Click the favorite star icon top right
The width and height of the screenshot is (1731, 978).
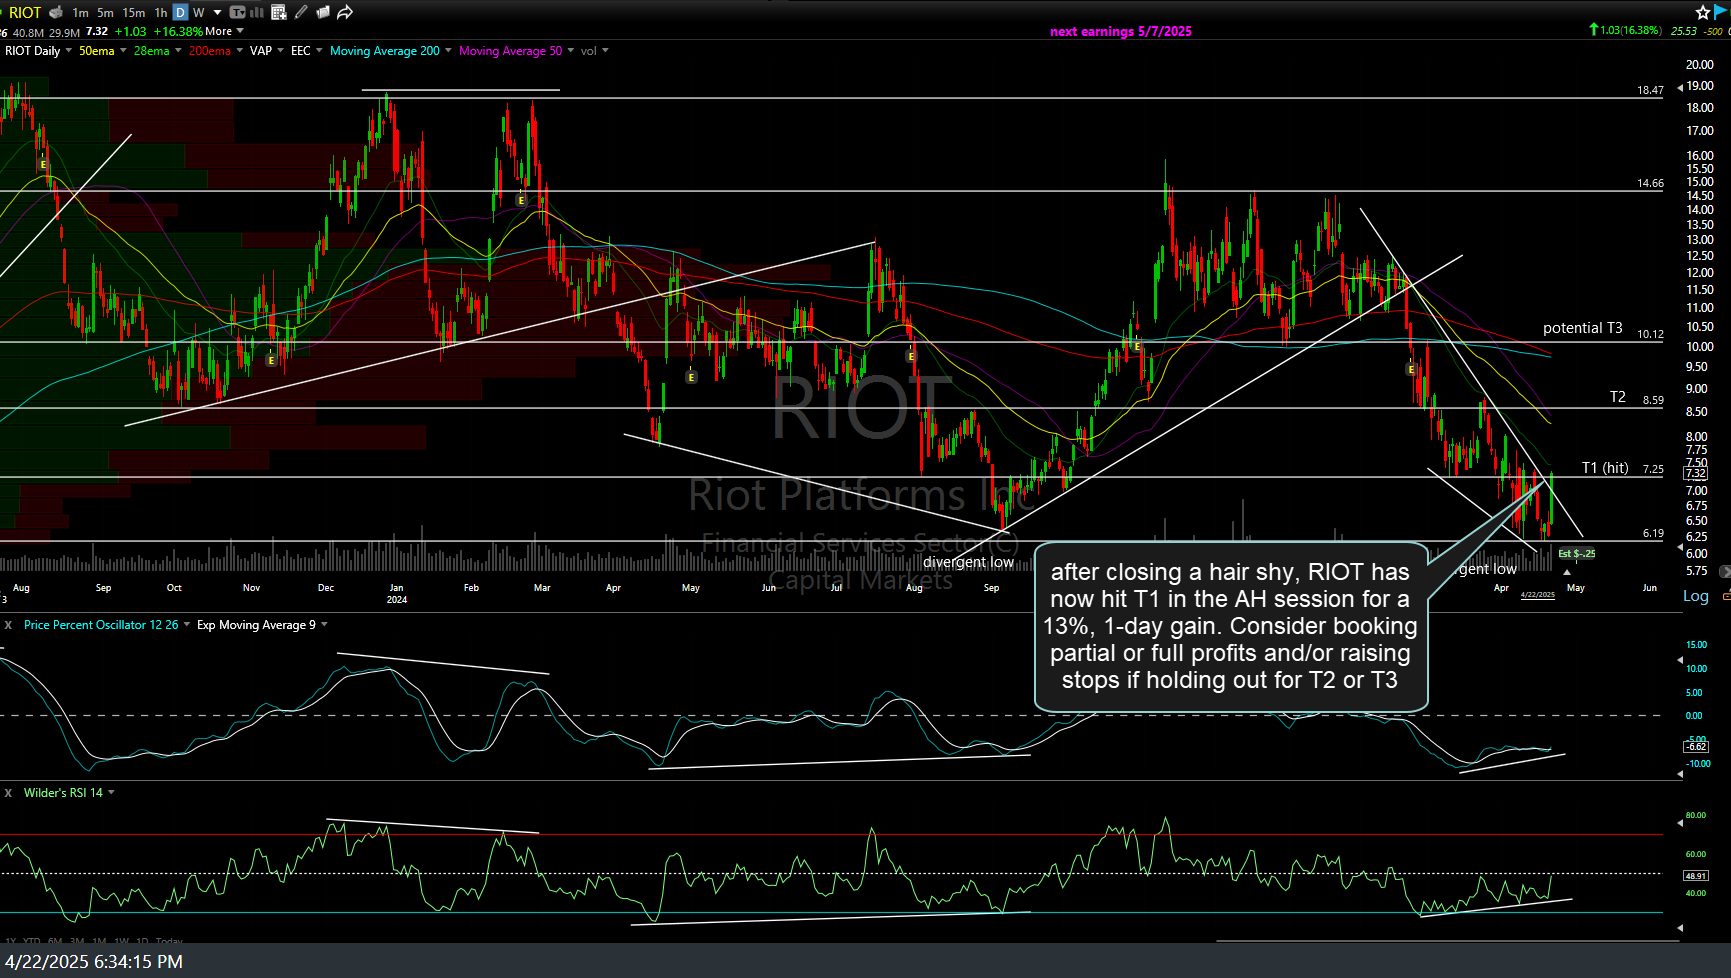(x=1703, y=12)
